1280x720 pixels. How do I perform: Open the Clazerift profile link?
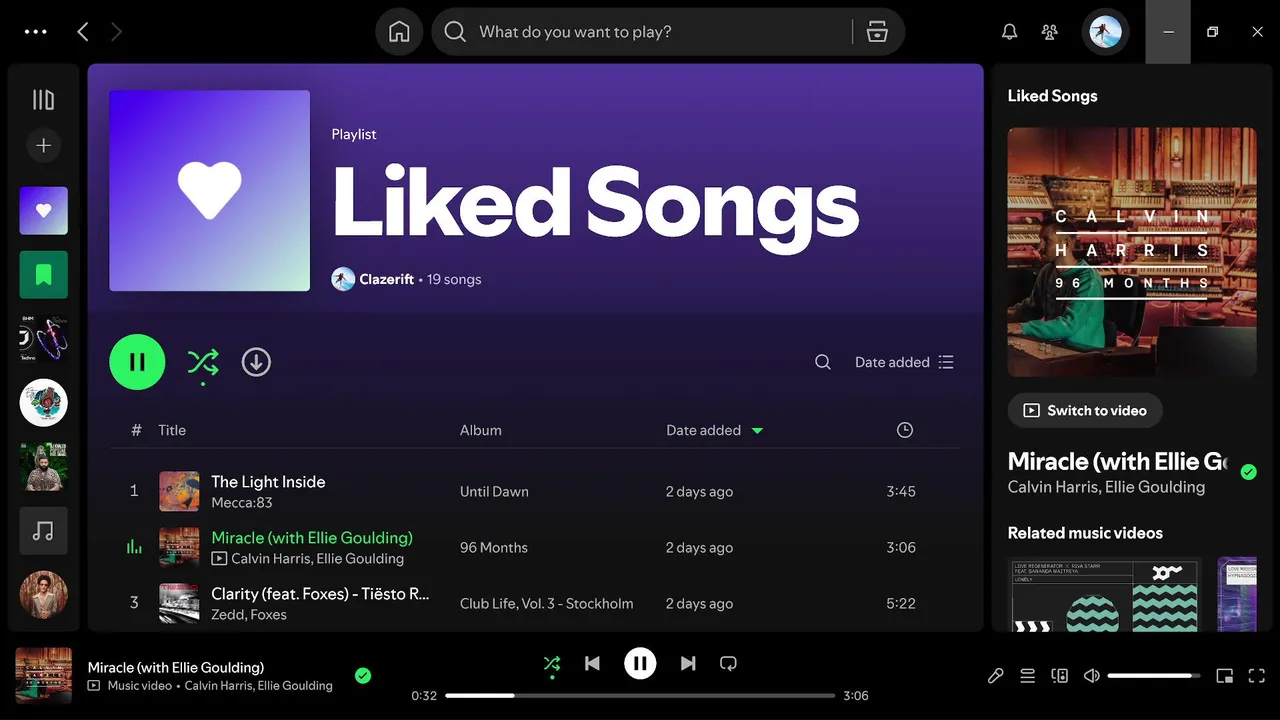point(386,279)
